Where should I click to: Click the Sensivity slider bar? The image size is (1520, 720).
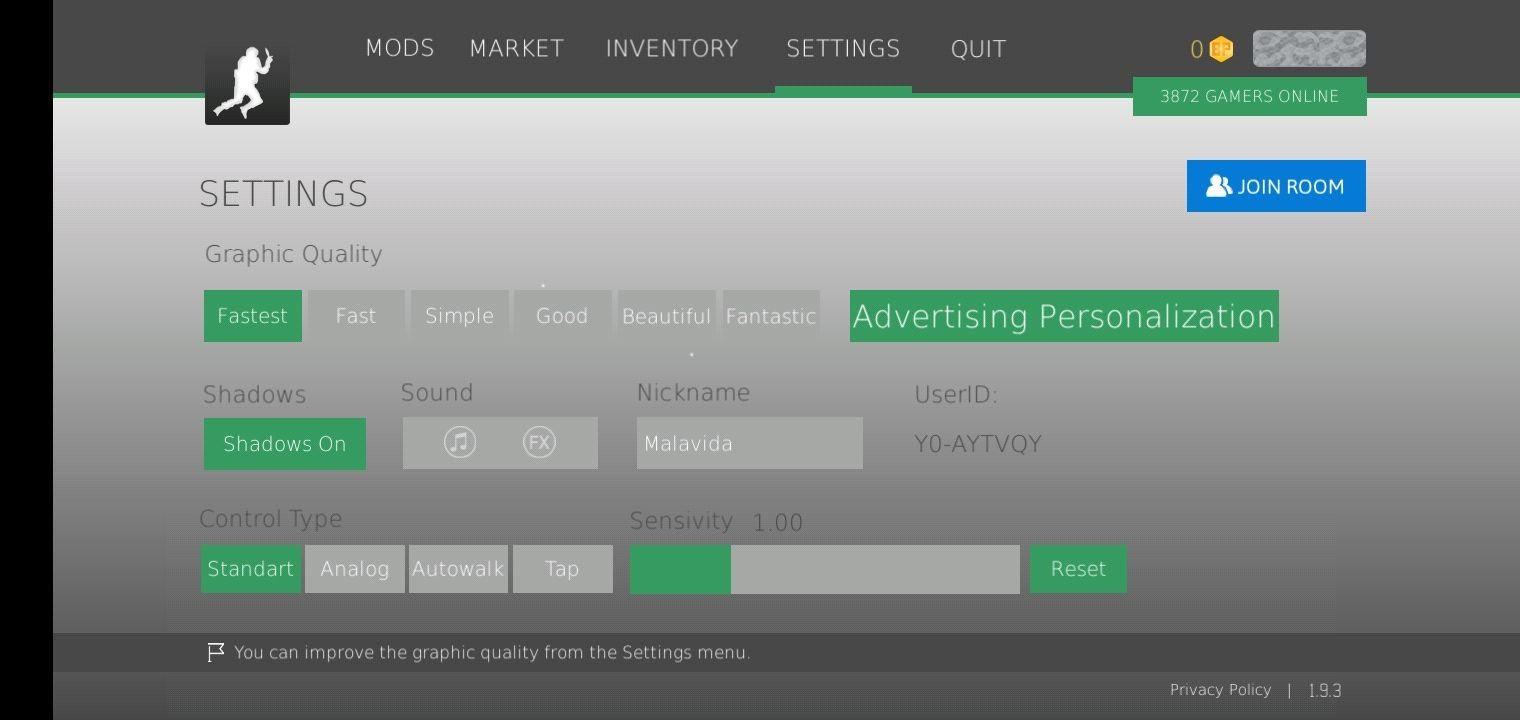pyautogui.click(x=825, y=569)
